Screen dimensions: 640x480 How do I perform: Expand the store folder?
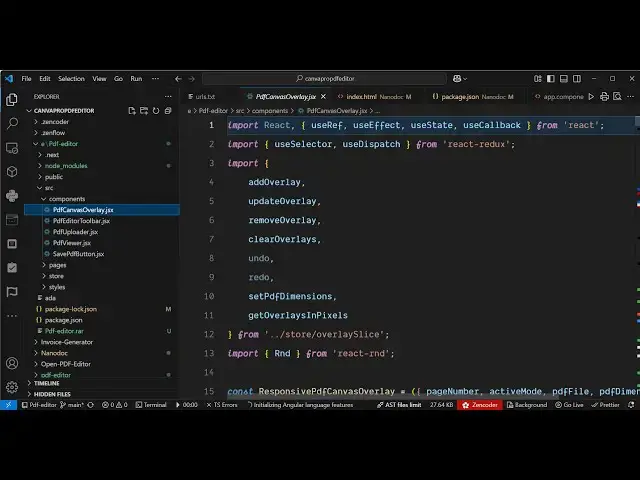[56, 276]
